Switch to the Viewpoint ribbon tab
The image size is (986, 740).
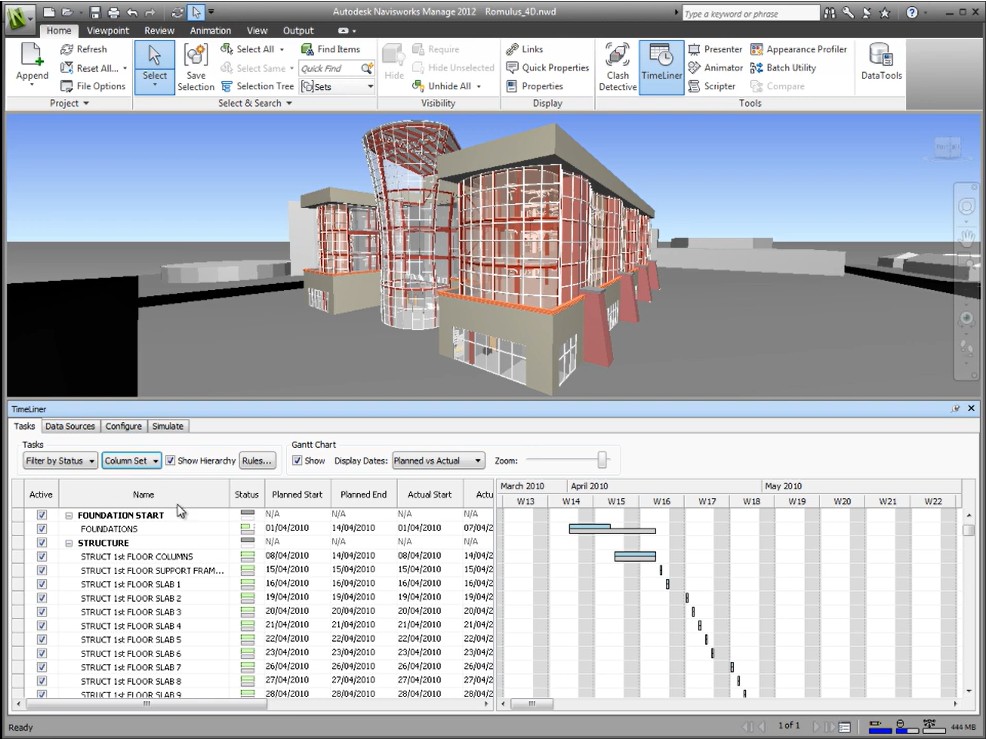tap(107, 31)
